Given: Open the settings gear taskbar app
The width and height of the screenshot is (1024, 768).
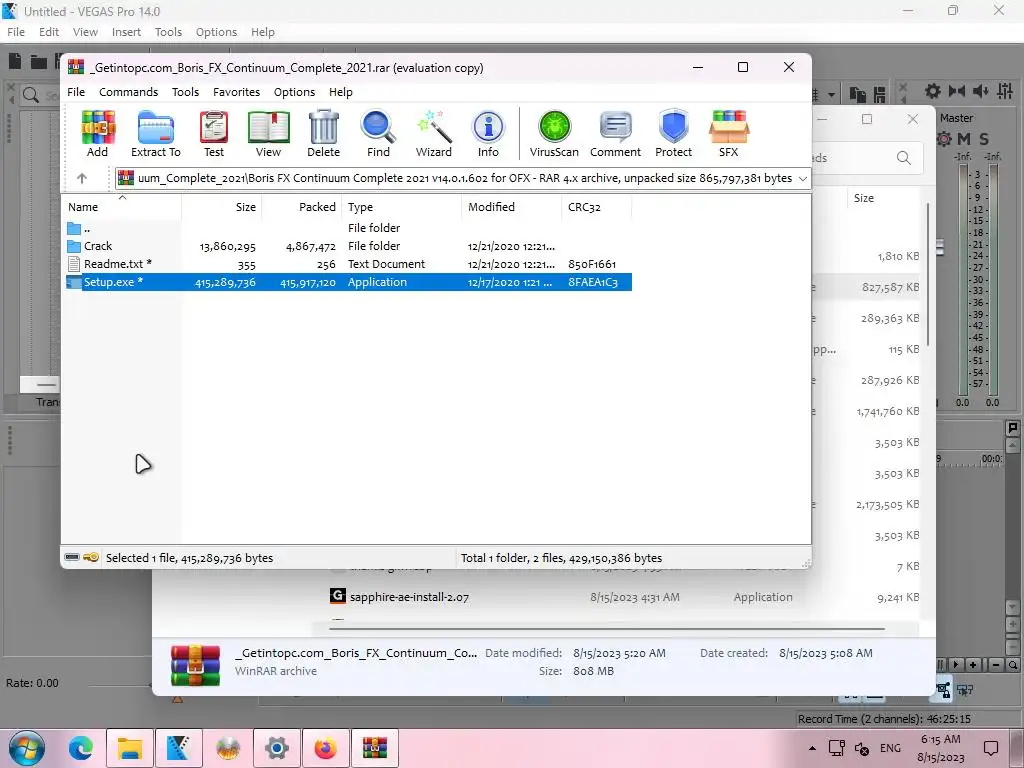Looking at the screenshot, I should coord(276,748).
